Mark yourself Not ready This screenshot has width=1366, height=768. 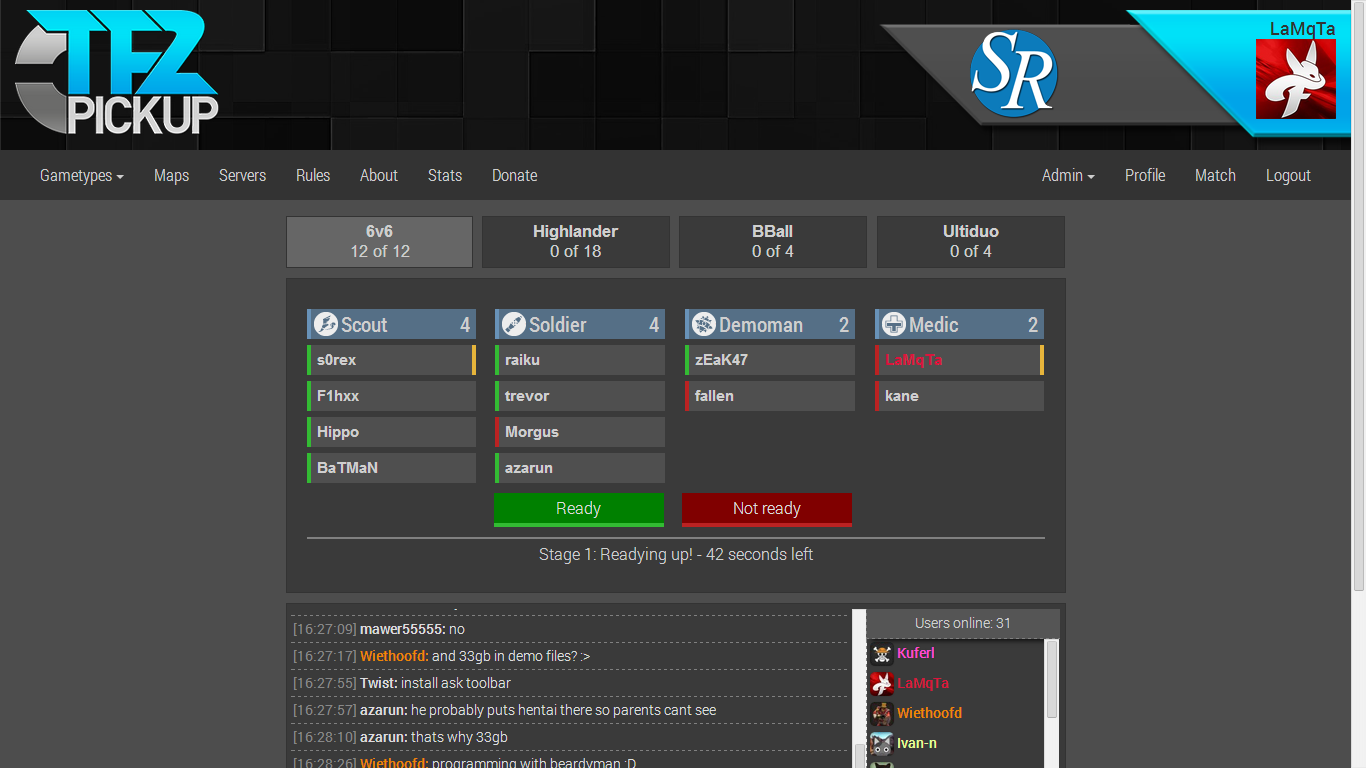[767, 509]
